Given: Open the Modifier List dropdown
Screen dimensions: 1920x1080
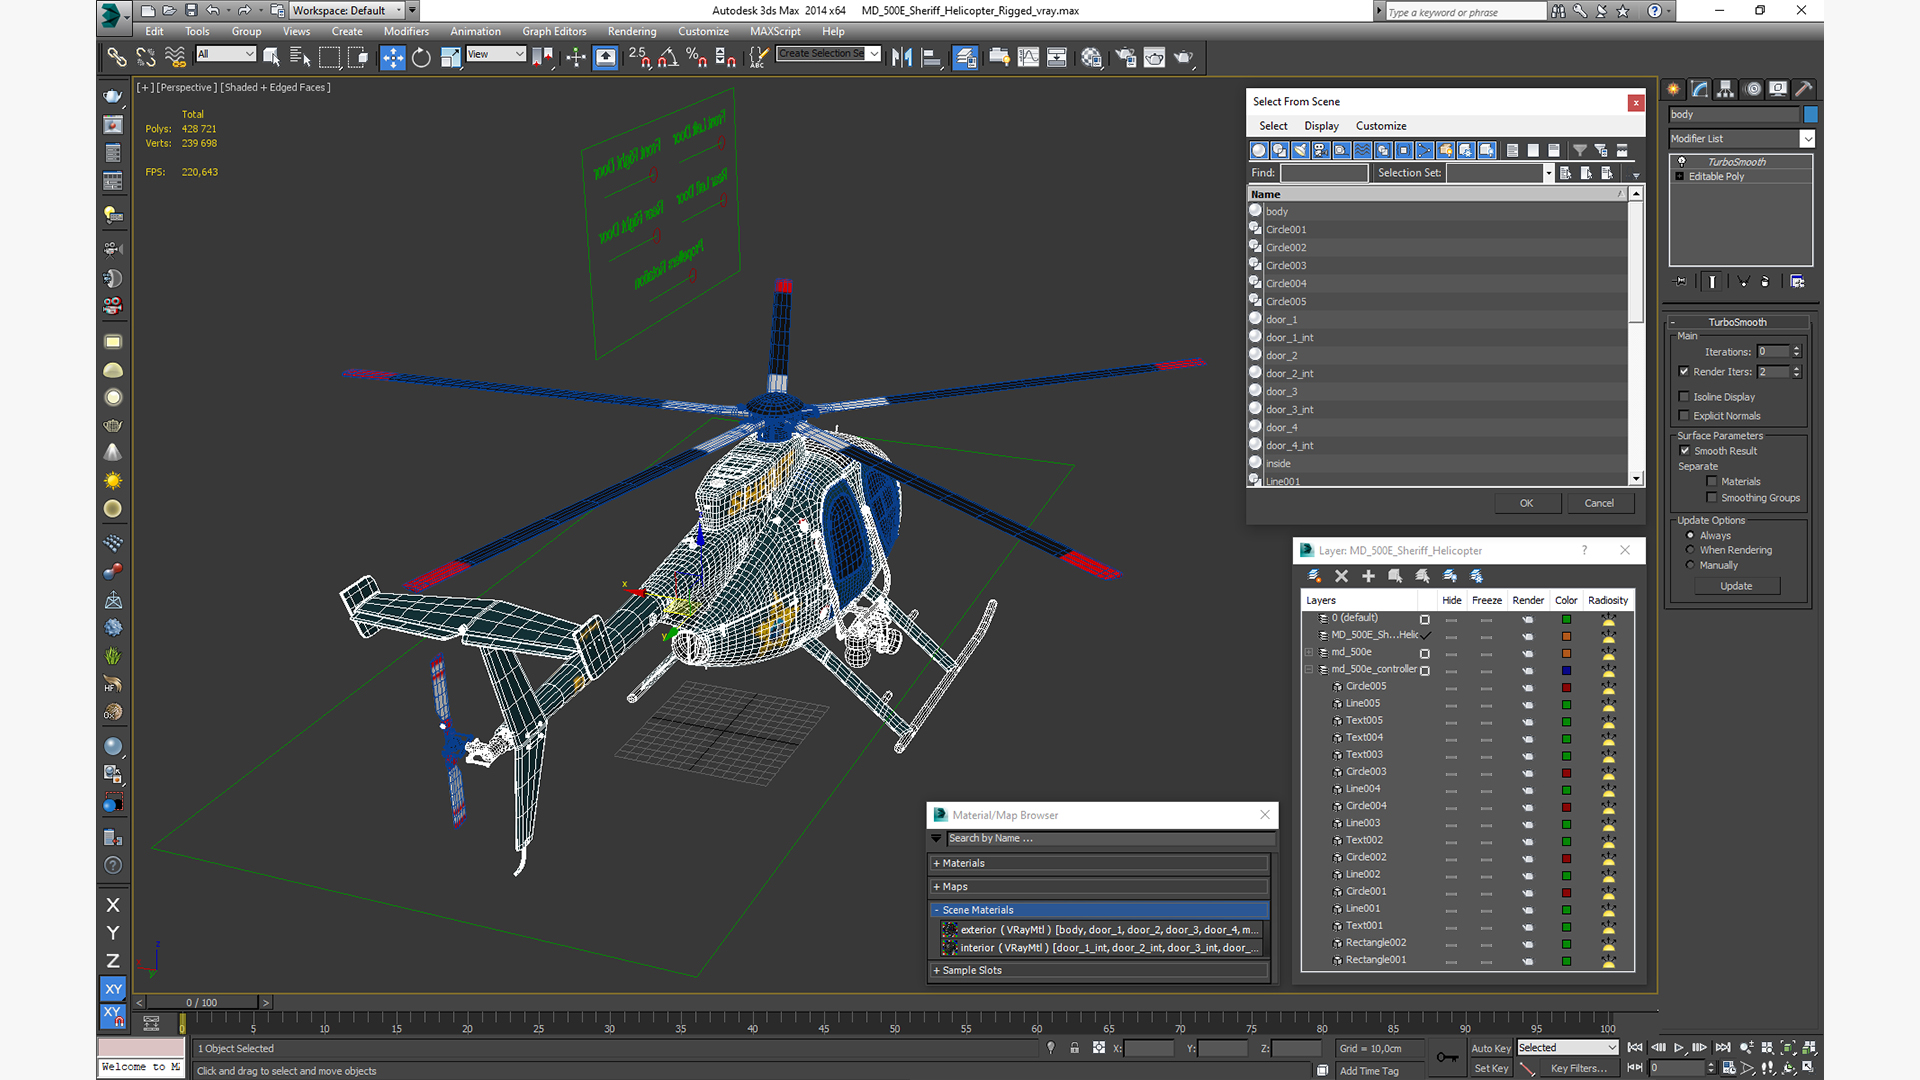Looking at the screenshot, I should pos(1741,139).
